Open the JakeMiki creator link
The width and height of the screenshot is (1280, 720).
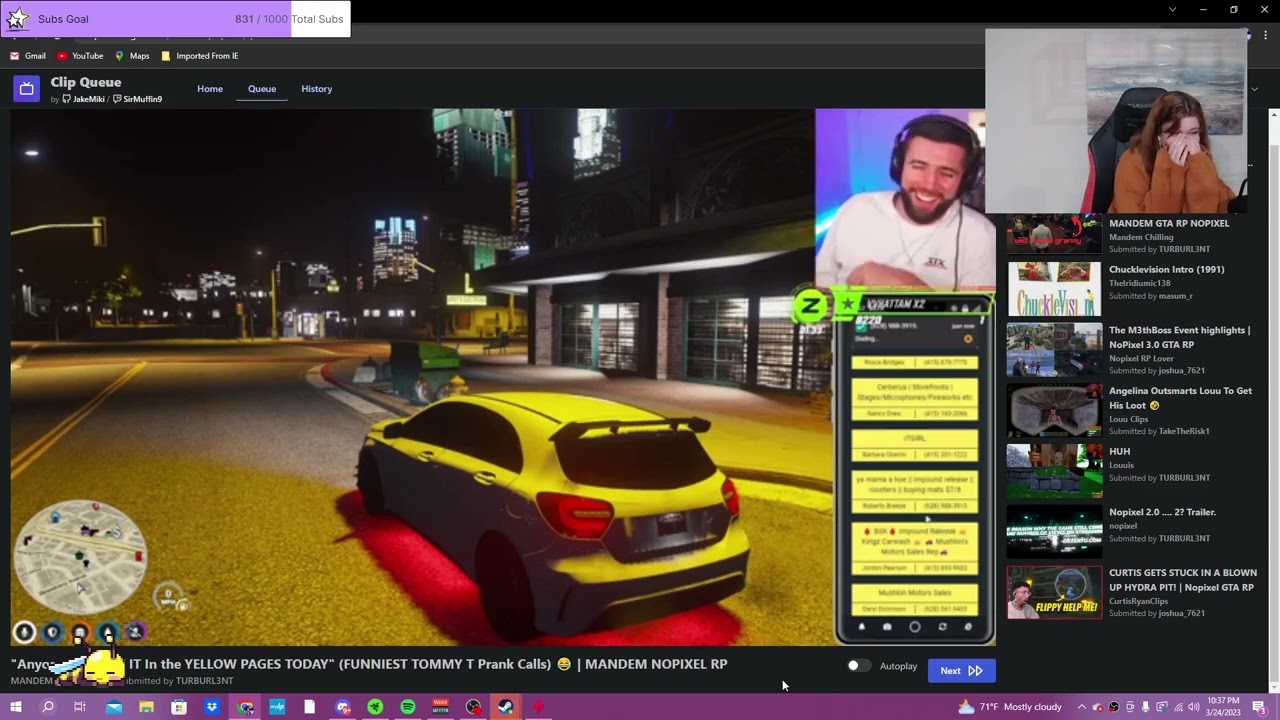83,99
